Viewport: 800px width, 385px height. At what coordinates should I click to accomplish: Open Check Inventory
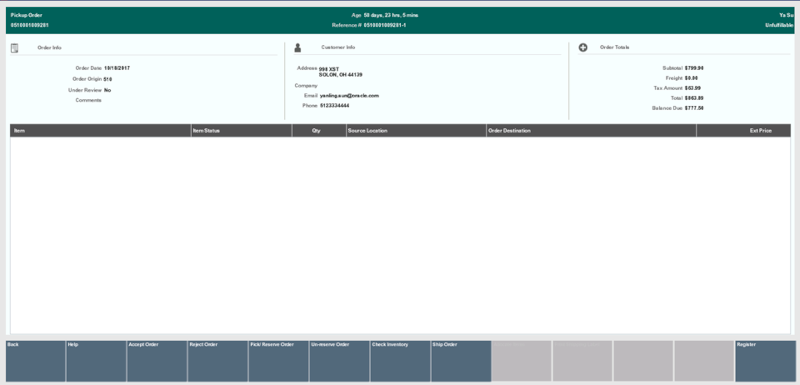(400, 361)
